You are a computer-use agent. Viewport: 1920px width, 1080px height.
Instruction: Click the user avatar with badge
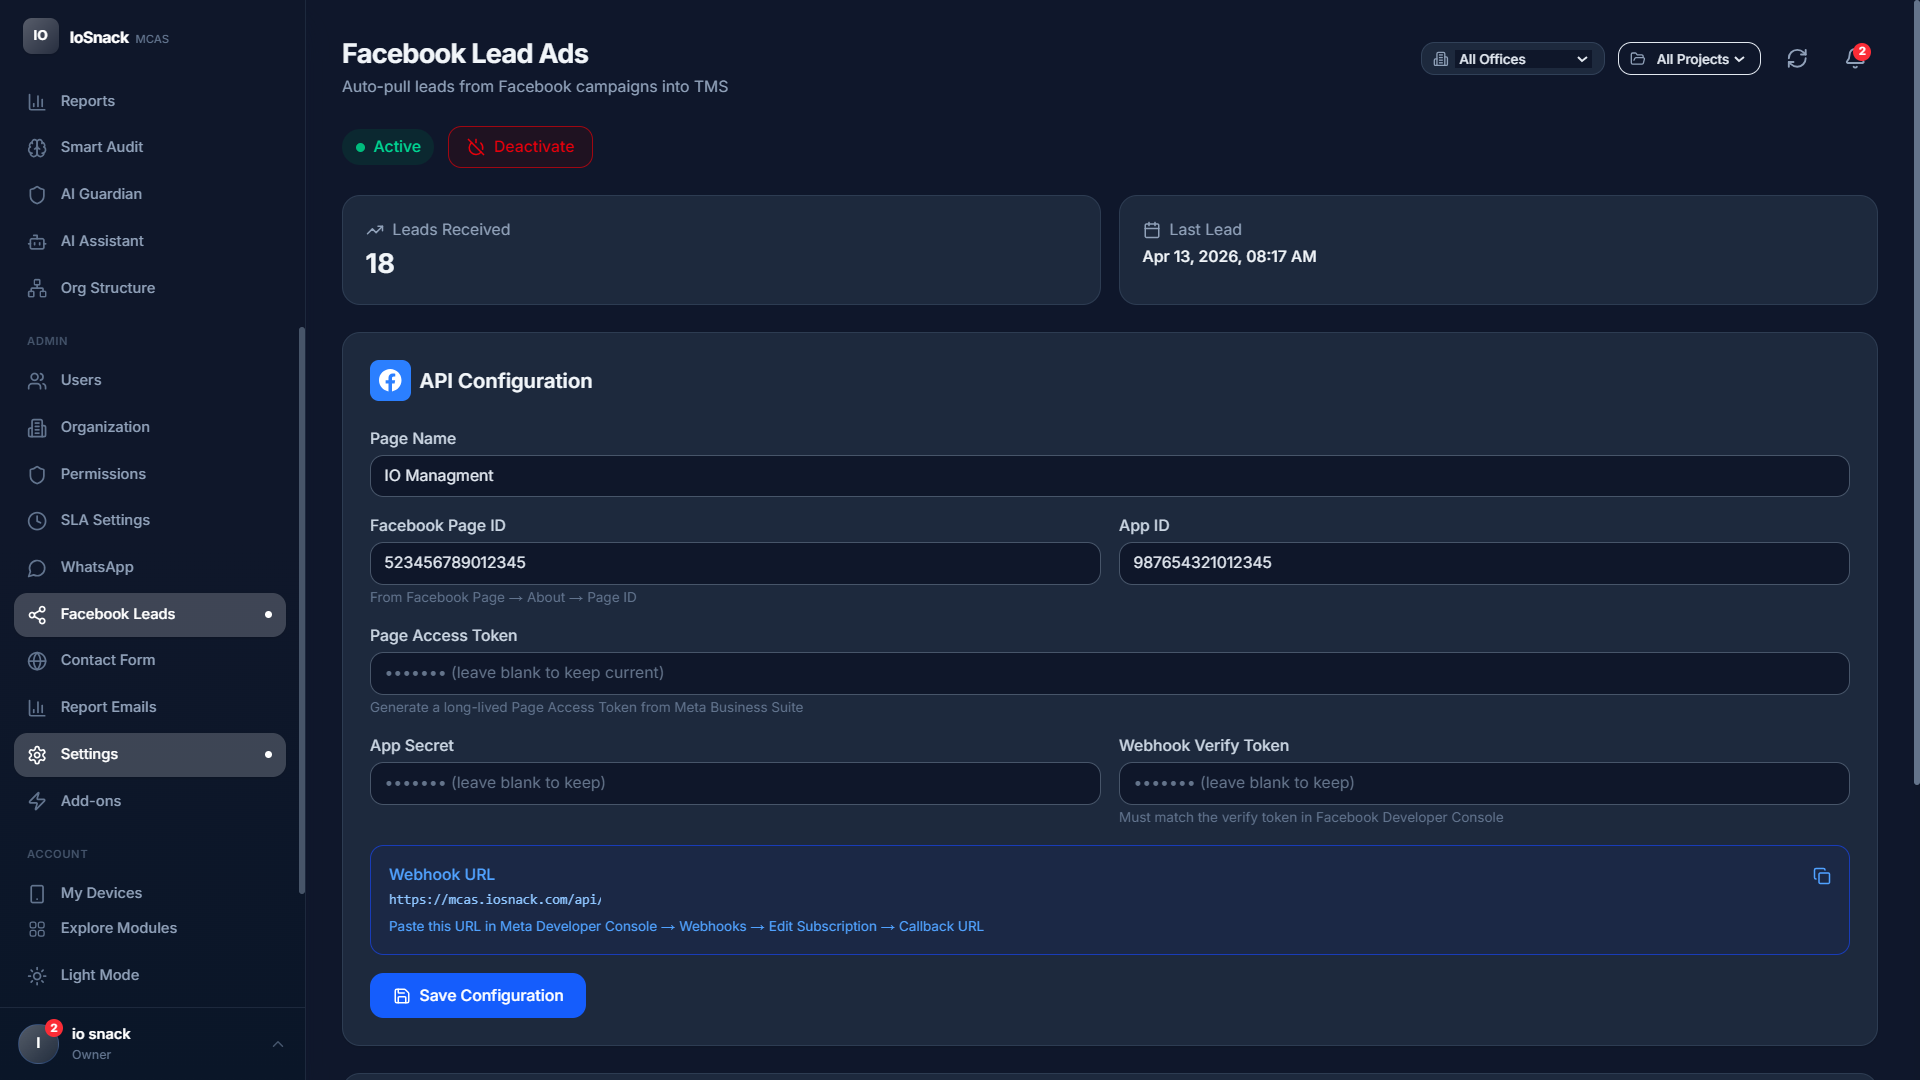(x=38, y=1043)
